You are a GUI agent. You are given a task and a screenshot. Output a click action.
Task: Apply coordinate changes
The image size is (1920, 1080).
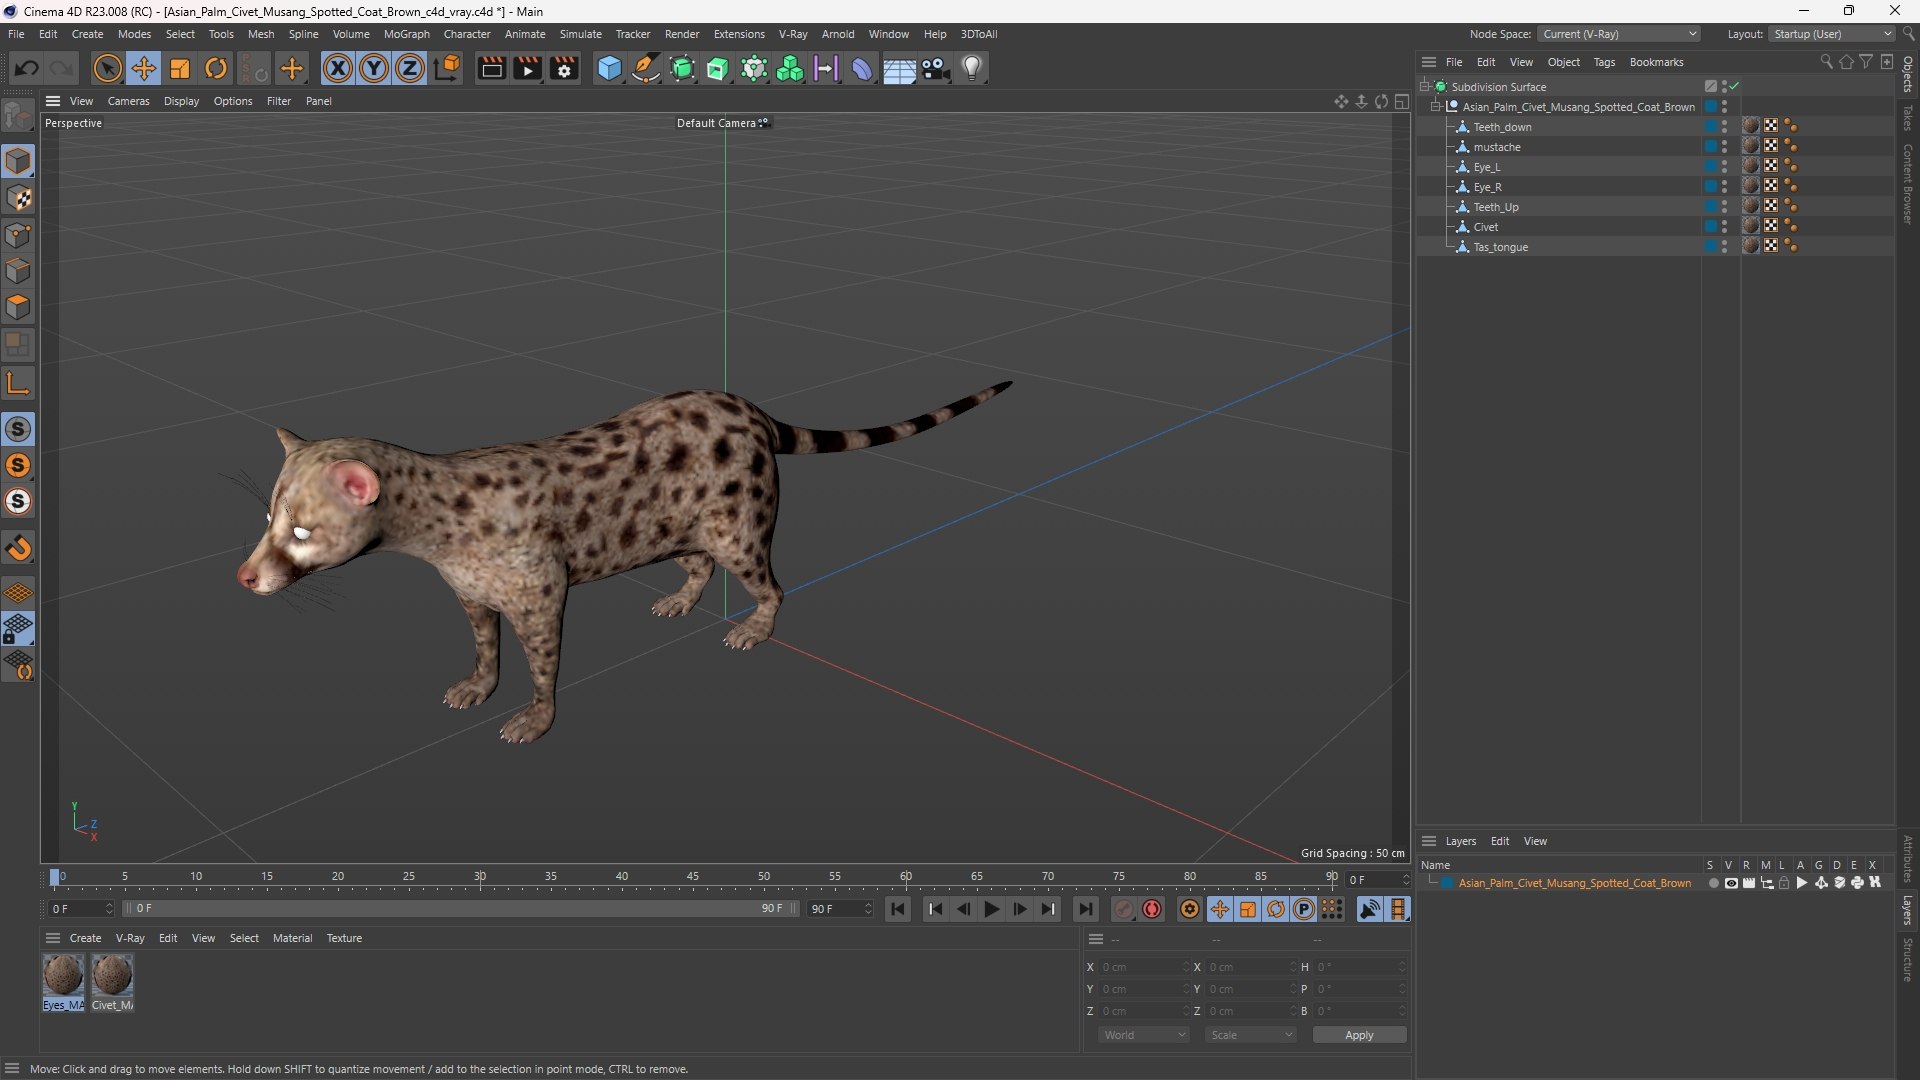tap(1359, 1035)
